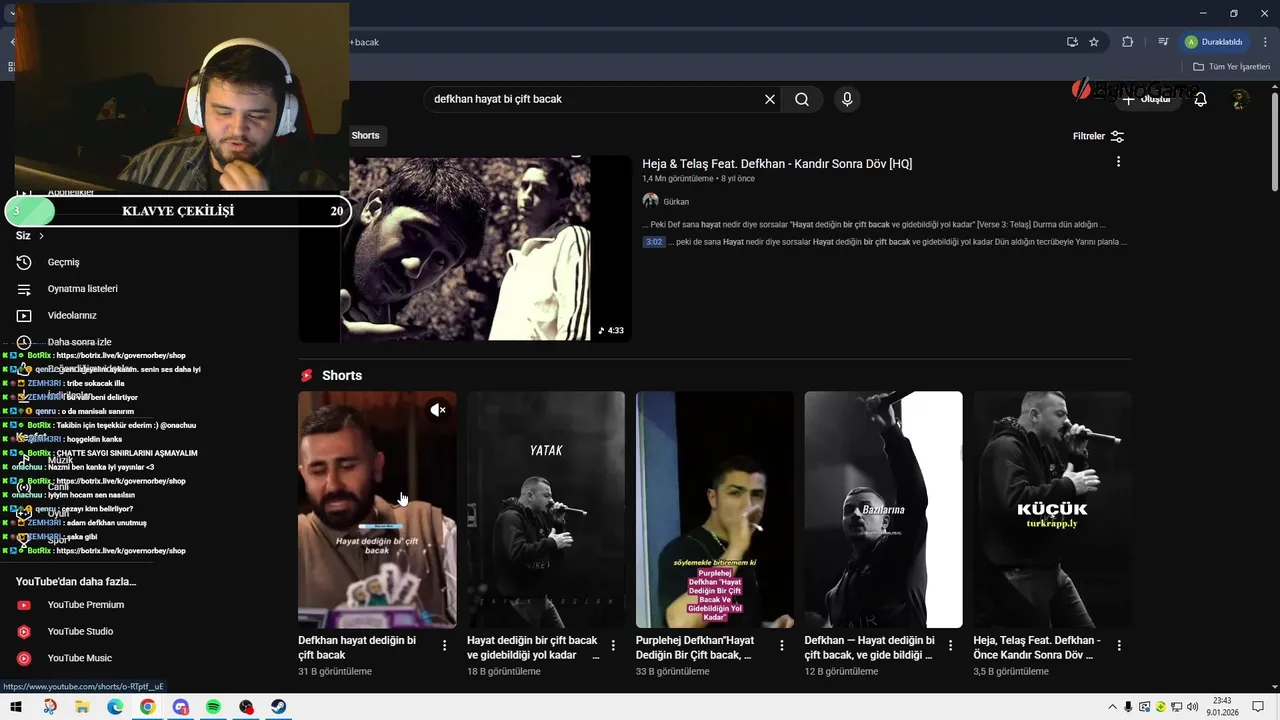Image resolution: width=1280 pixels, height=720 pixels.
Task: Open Chrome profile Duraklatıldı button
Action: pos(1214,42)
